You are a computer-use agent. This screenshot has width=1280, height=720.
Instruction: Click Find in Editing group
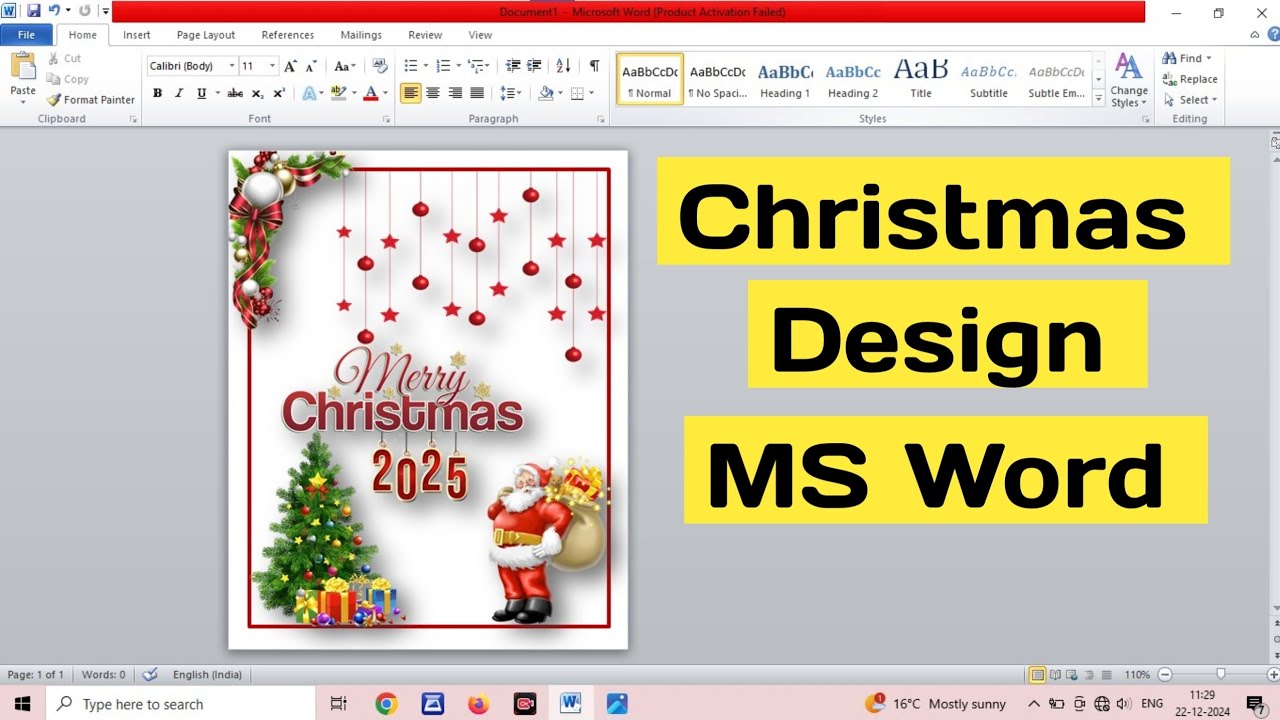(x=1187, y=58)
